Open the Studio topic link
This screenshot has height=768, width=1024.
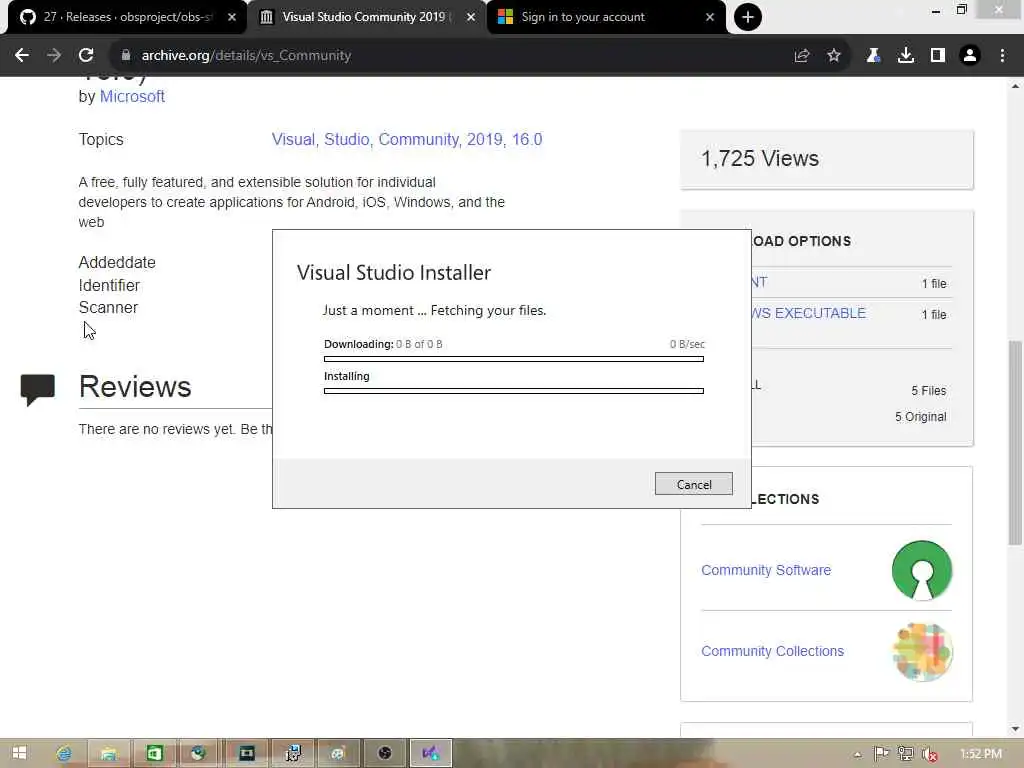coord(347,139)
